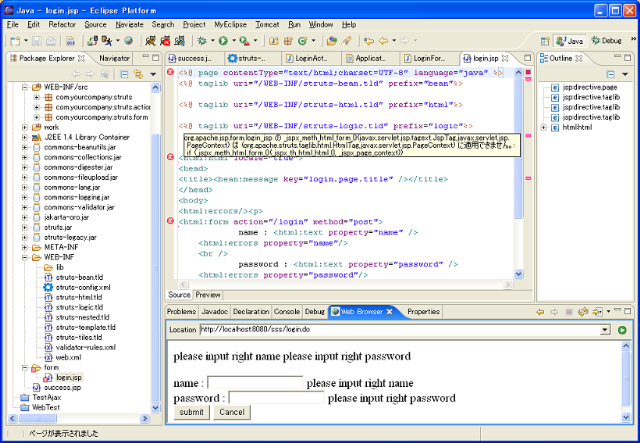Close the Web Browser tab with its X
Viewport: 640px width, 443px height.
click(389, 312)
